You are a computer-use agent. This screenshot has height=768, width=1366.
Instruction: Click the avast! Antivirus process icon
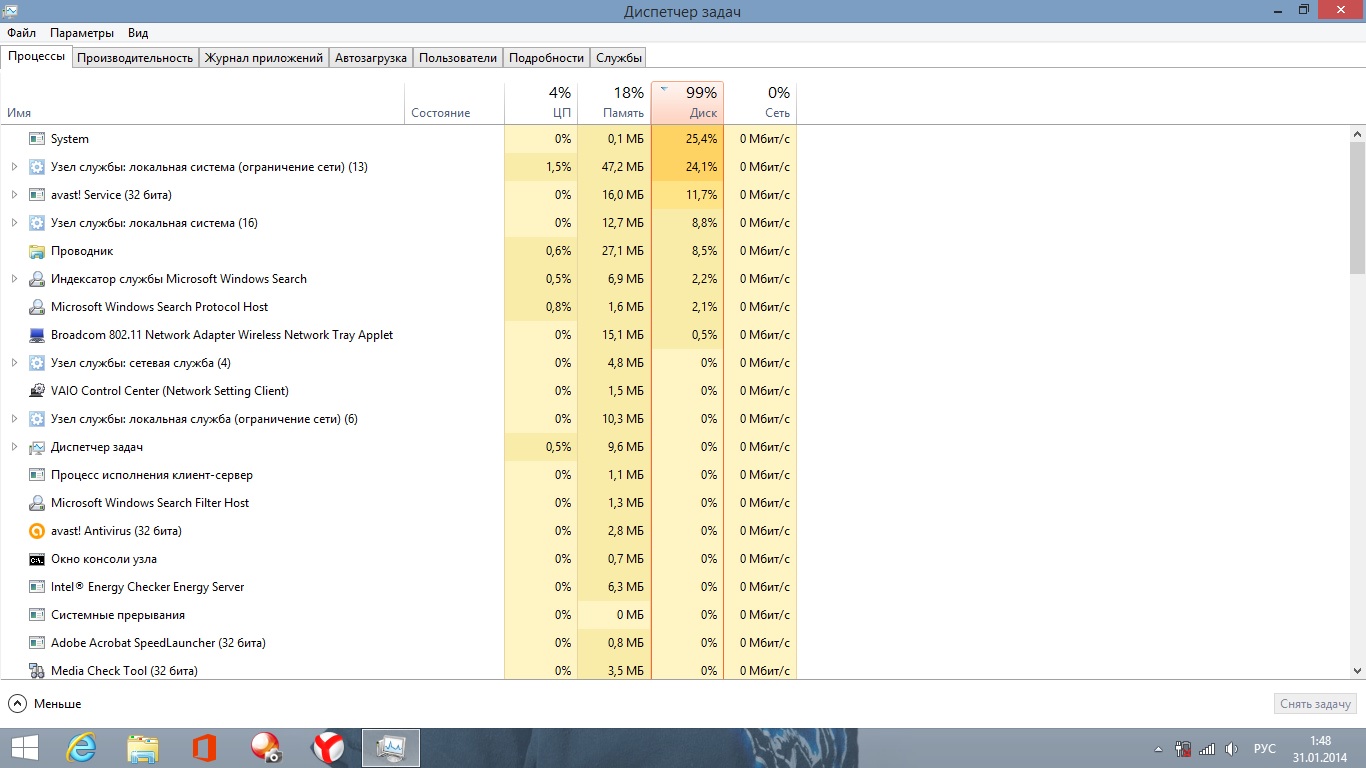point(37,531)
